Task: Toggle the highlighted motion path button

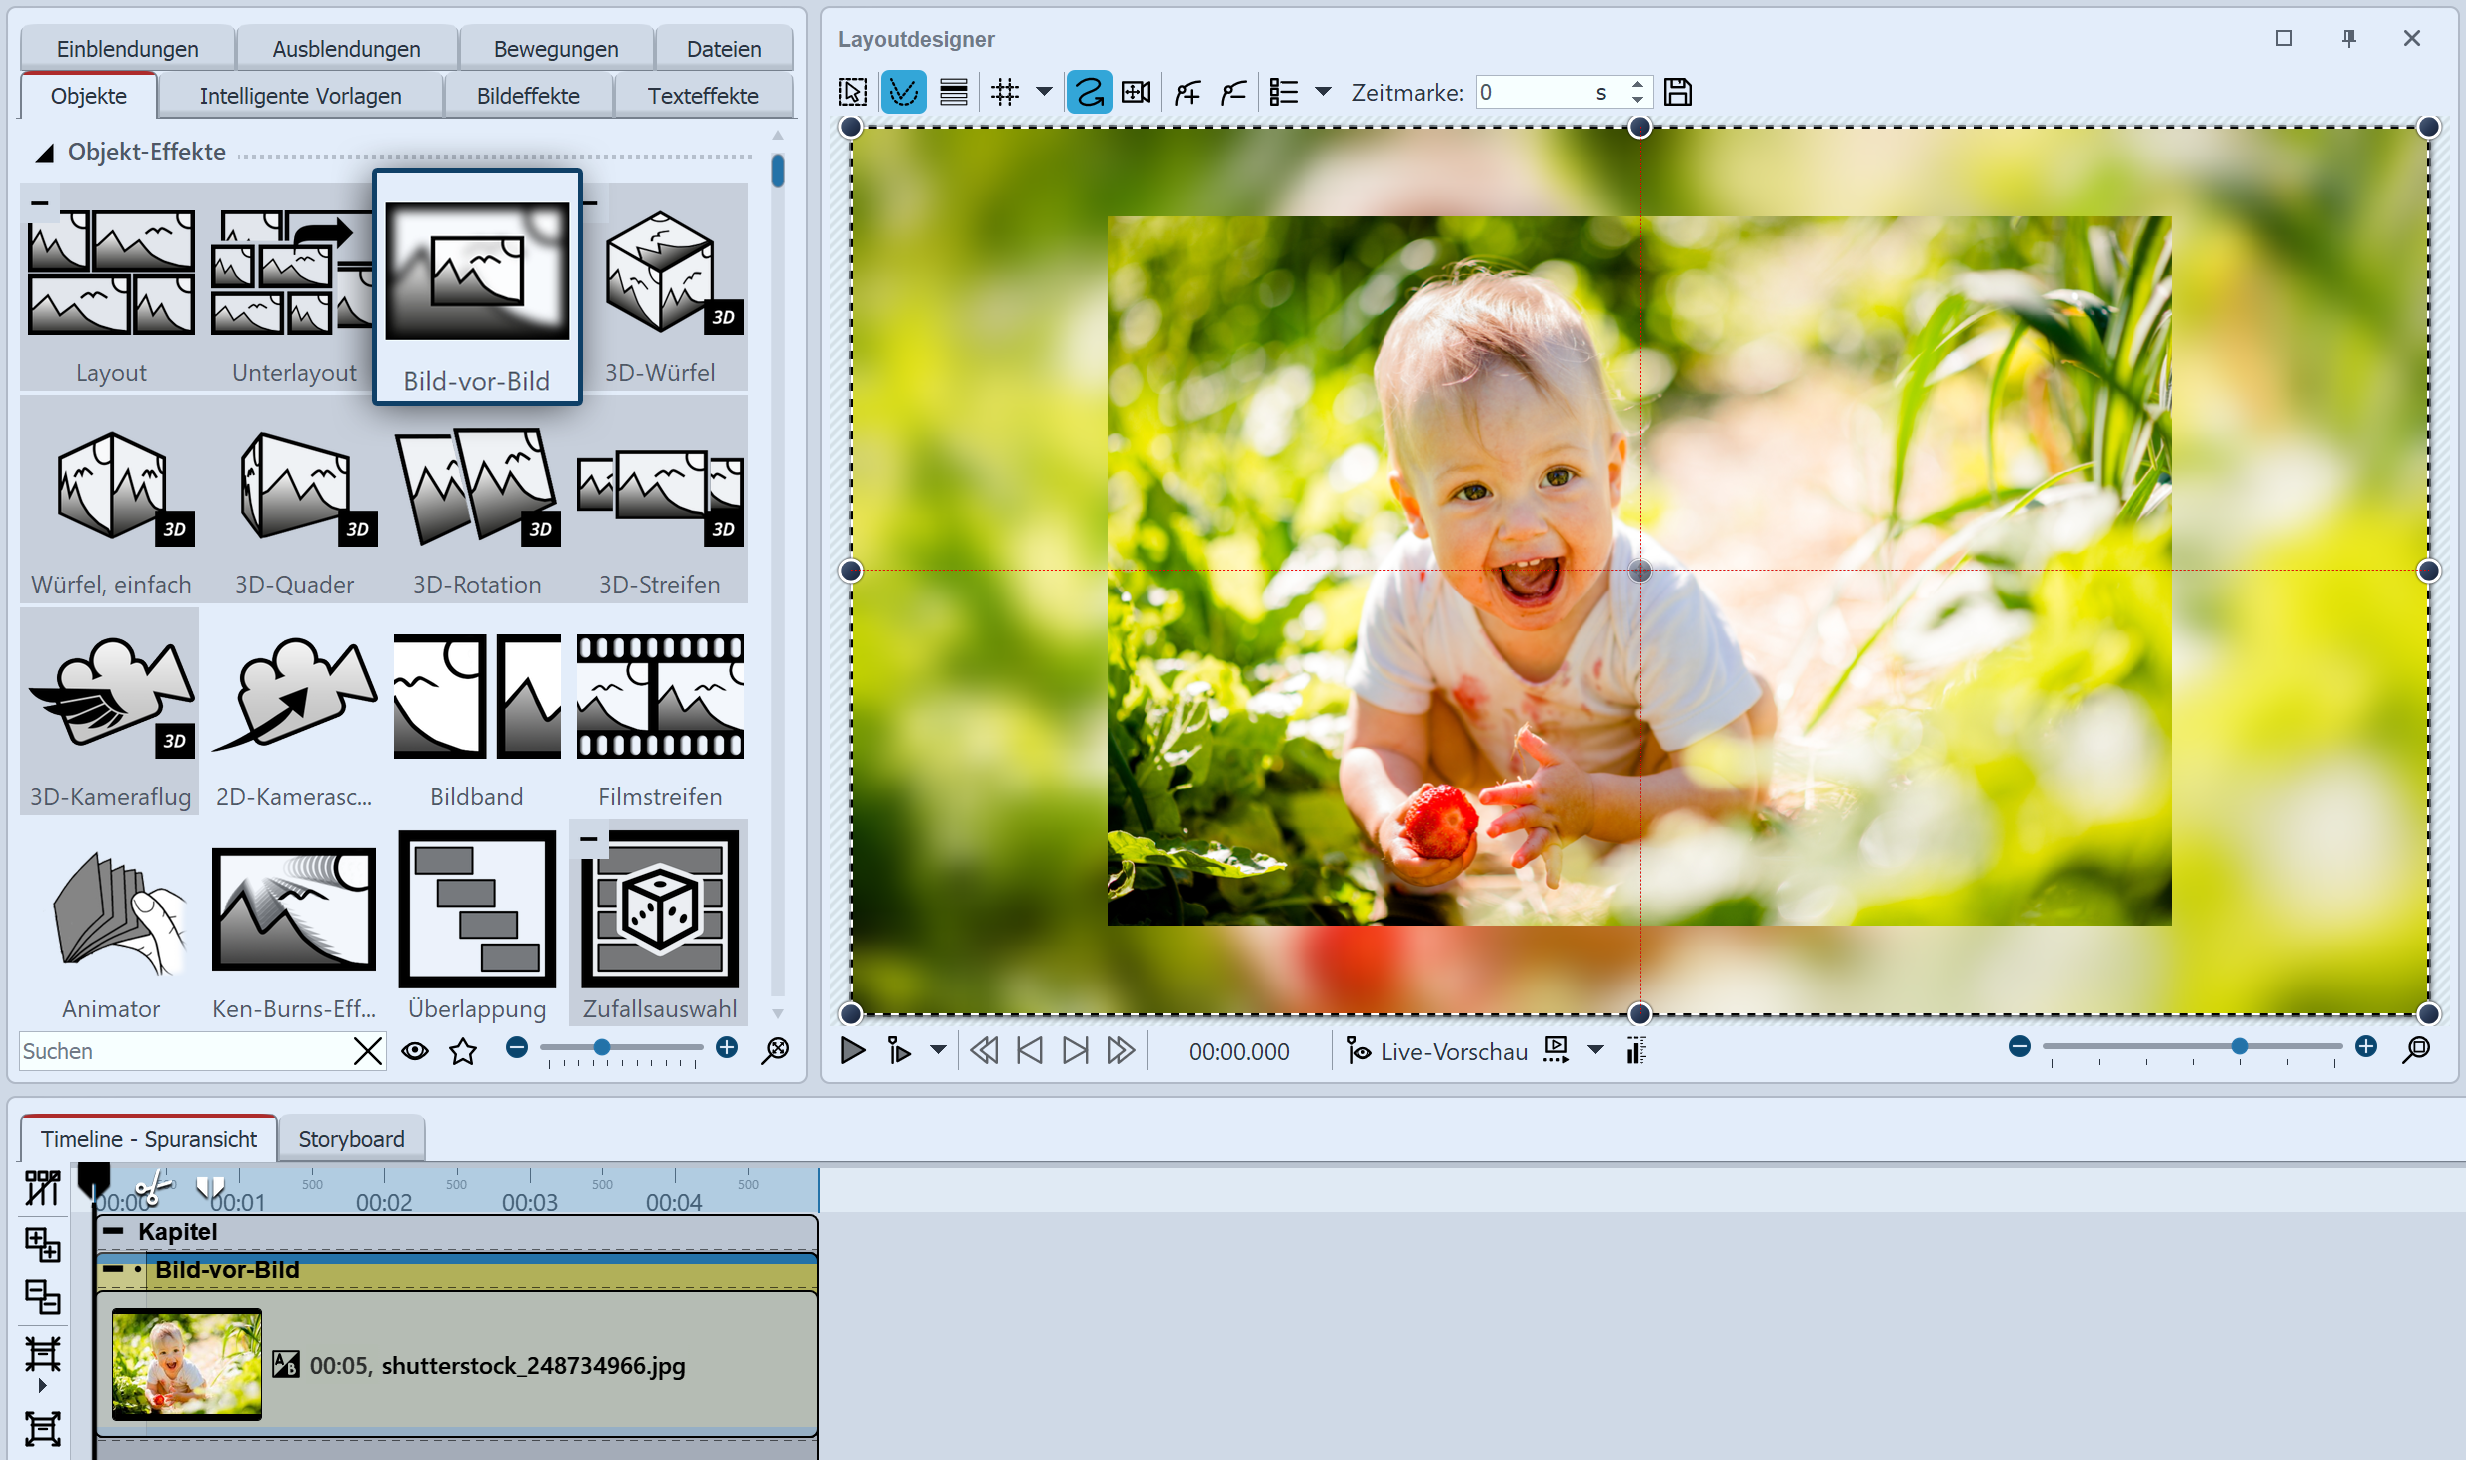Action: click(1089, 93)
